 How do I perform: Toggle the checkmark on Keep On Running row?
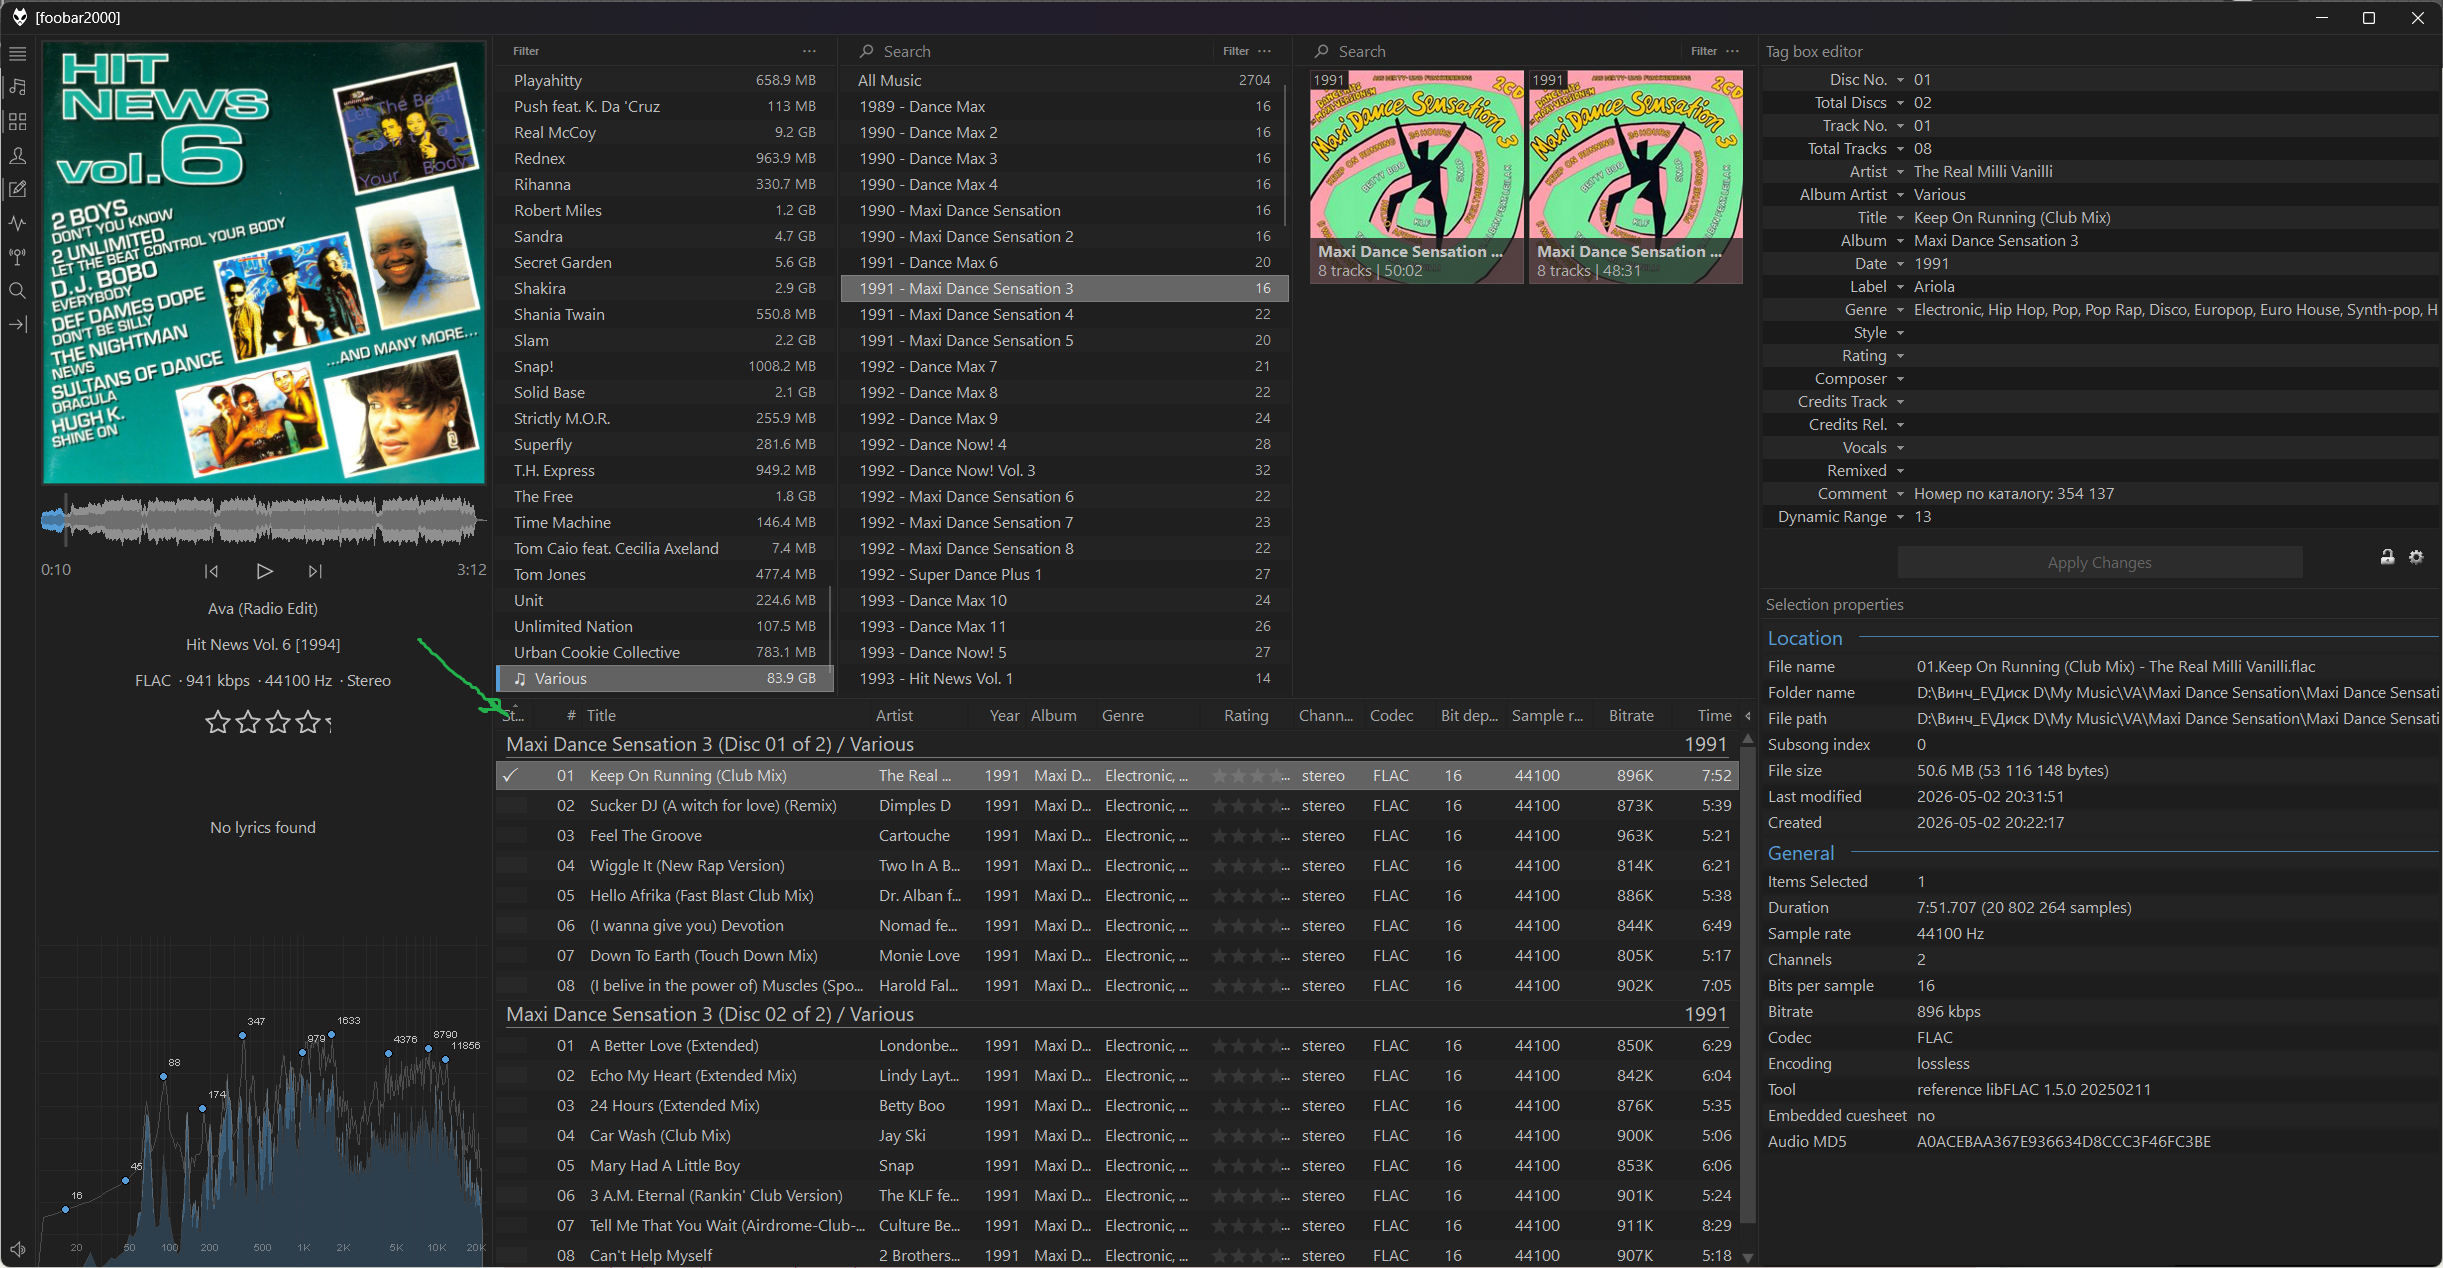click(510, 776)
